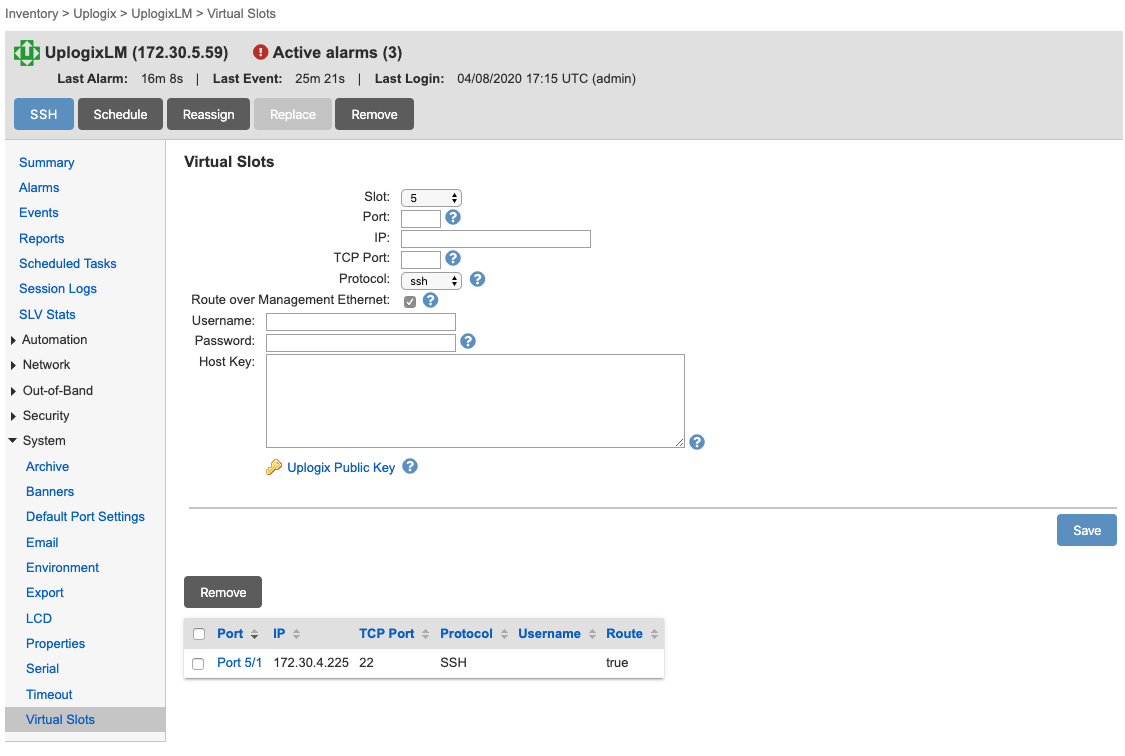The height and width of the screenshot is (756, 1125).
Task: Go to Session Logs in sidebar
Action: tap(58, 289)
